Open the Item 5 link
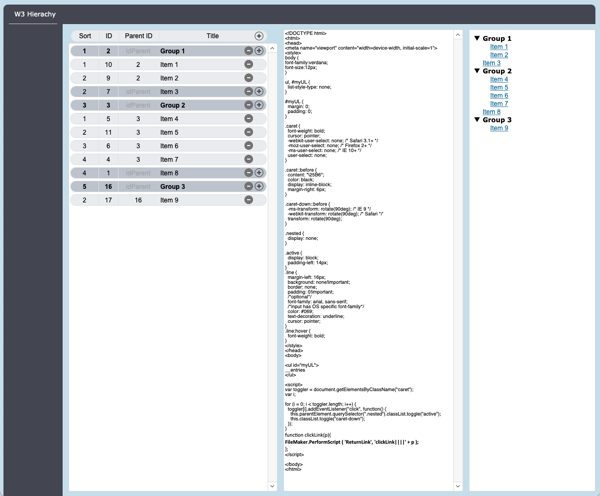 pyautogui.click(x=499, y=87)
